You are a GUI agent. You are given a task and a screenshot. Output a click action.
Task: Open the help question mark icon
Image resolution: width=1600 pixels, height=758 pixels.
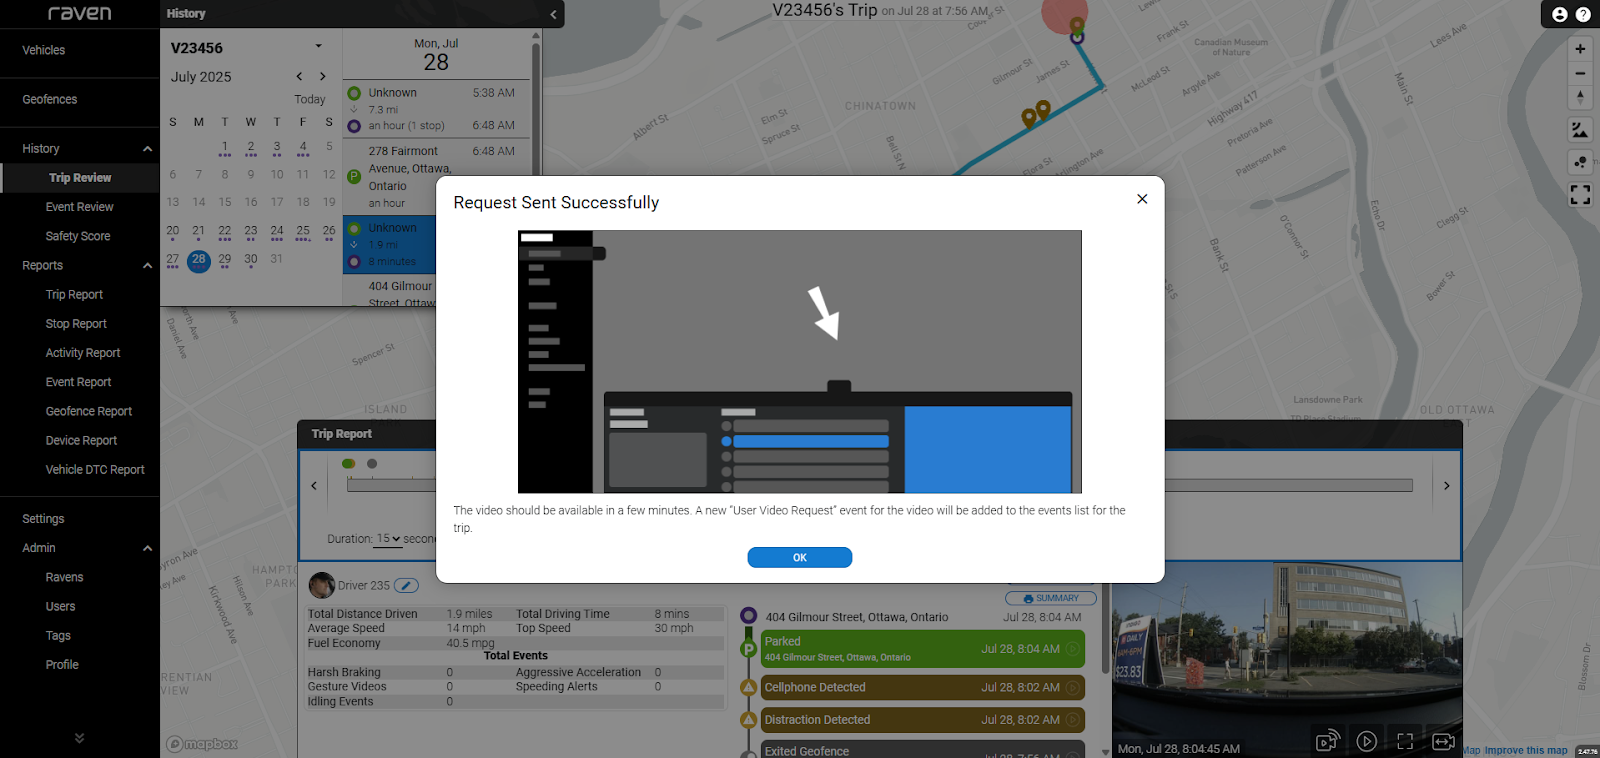click(x=1583, y=14)
